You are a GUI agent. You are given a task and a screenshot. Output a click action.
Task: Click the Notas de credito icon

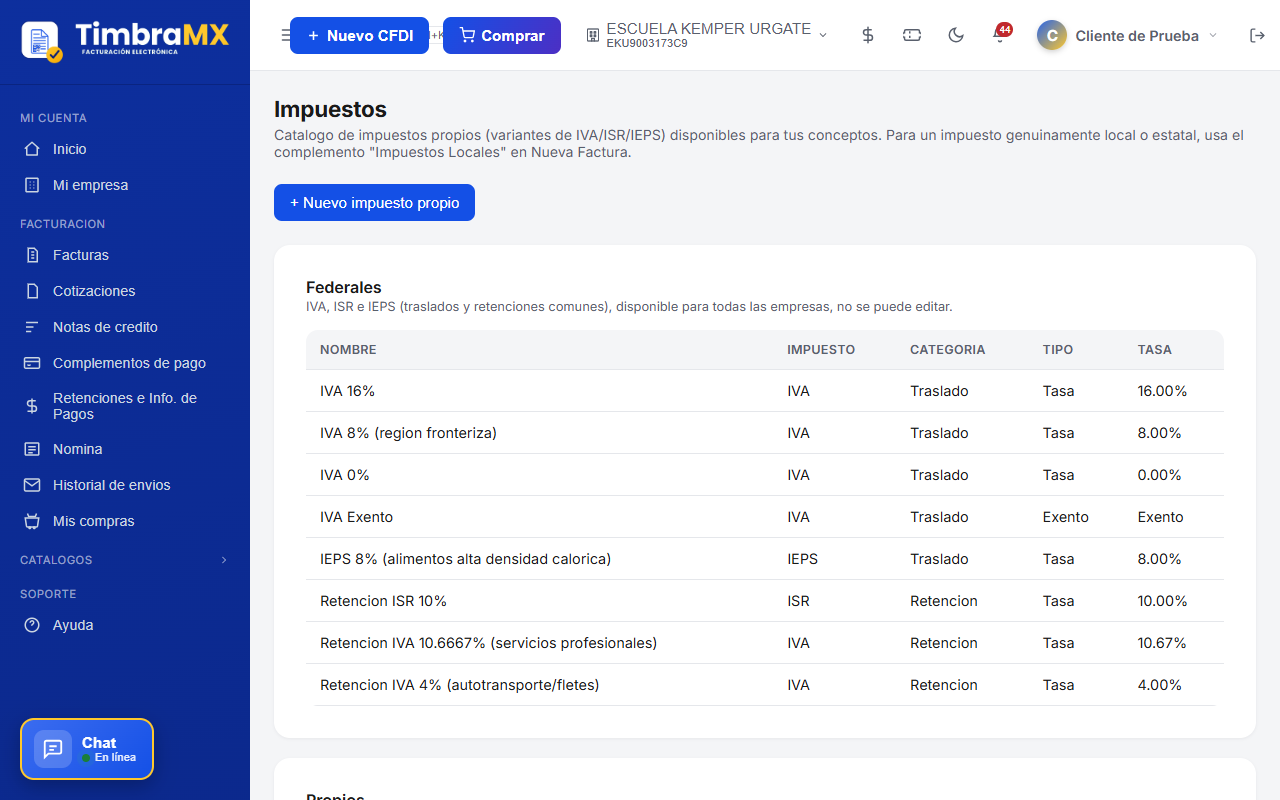[32, 327]
